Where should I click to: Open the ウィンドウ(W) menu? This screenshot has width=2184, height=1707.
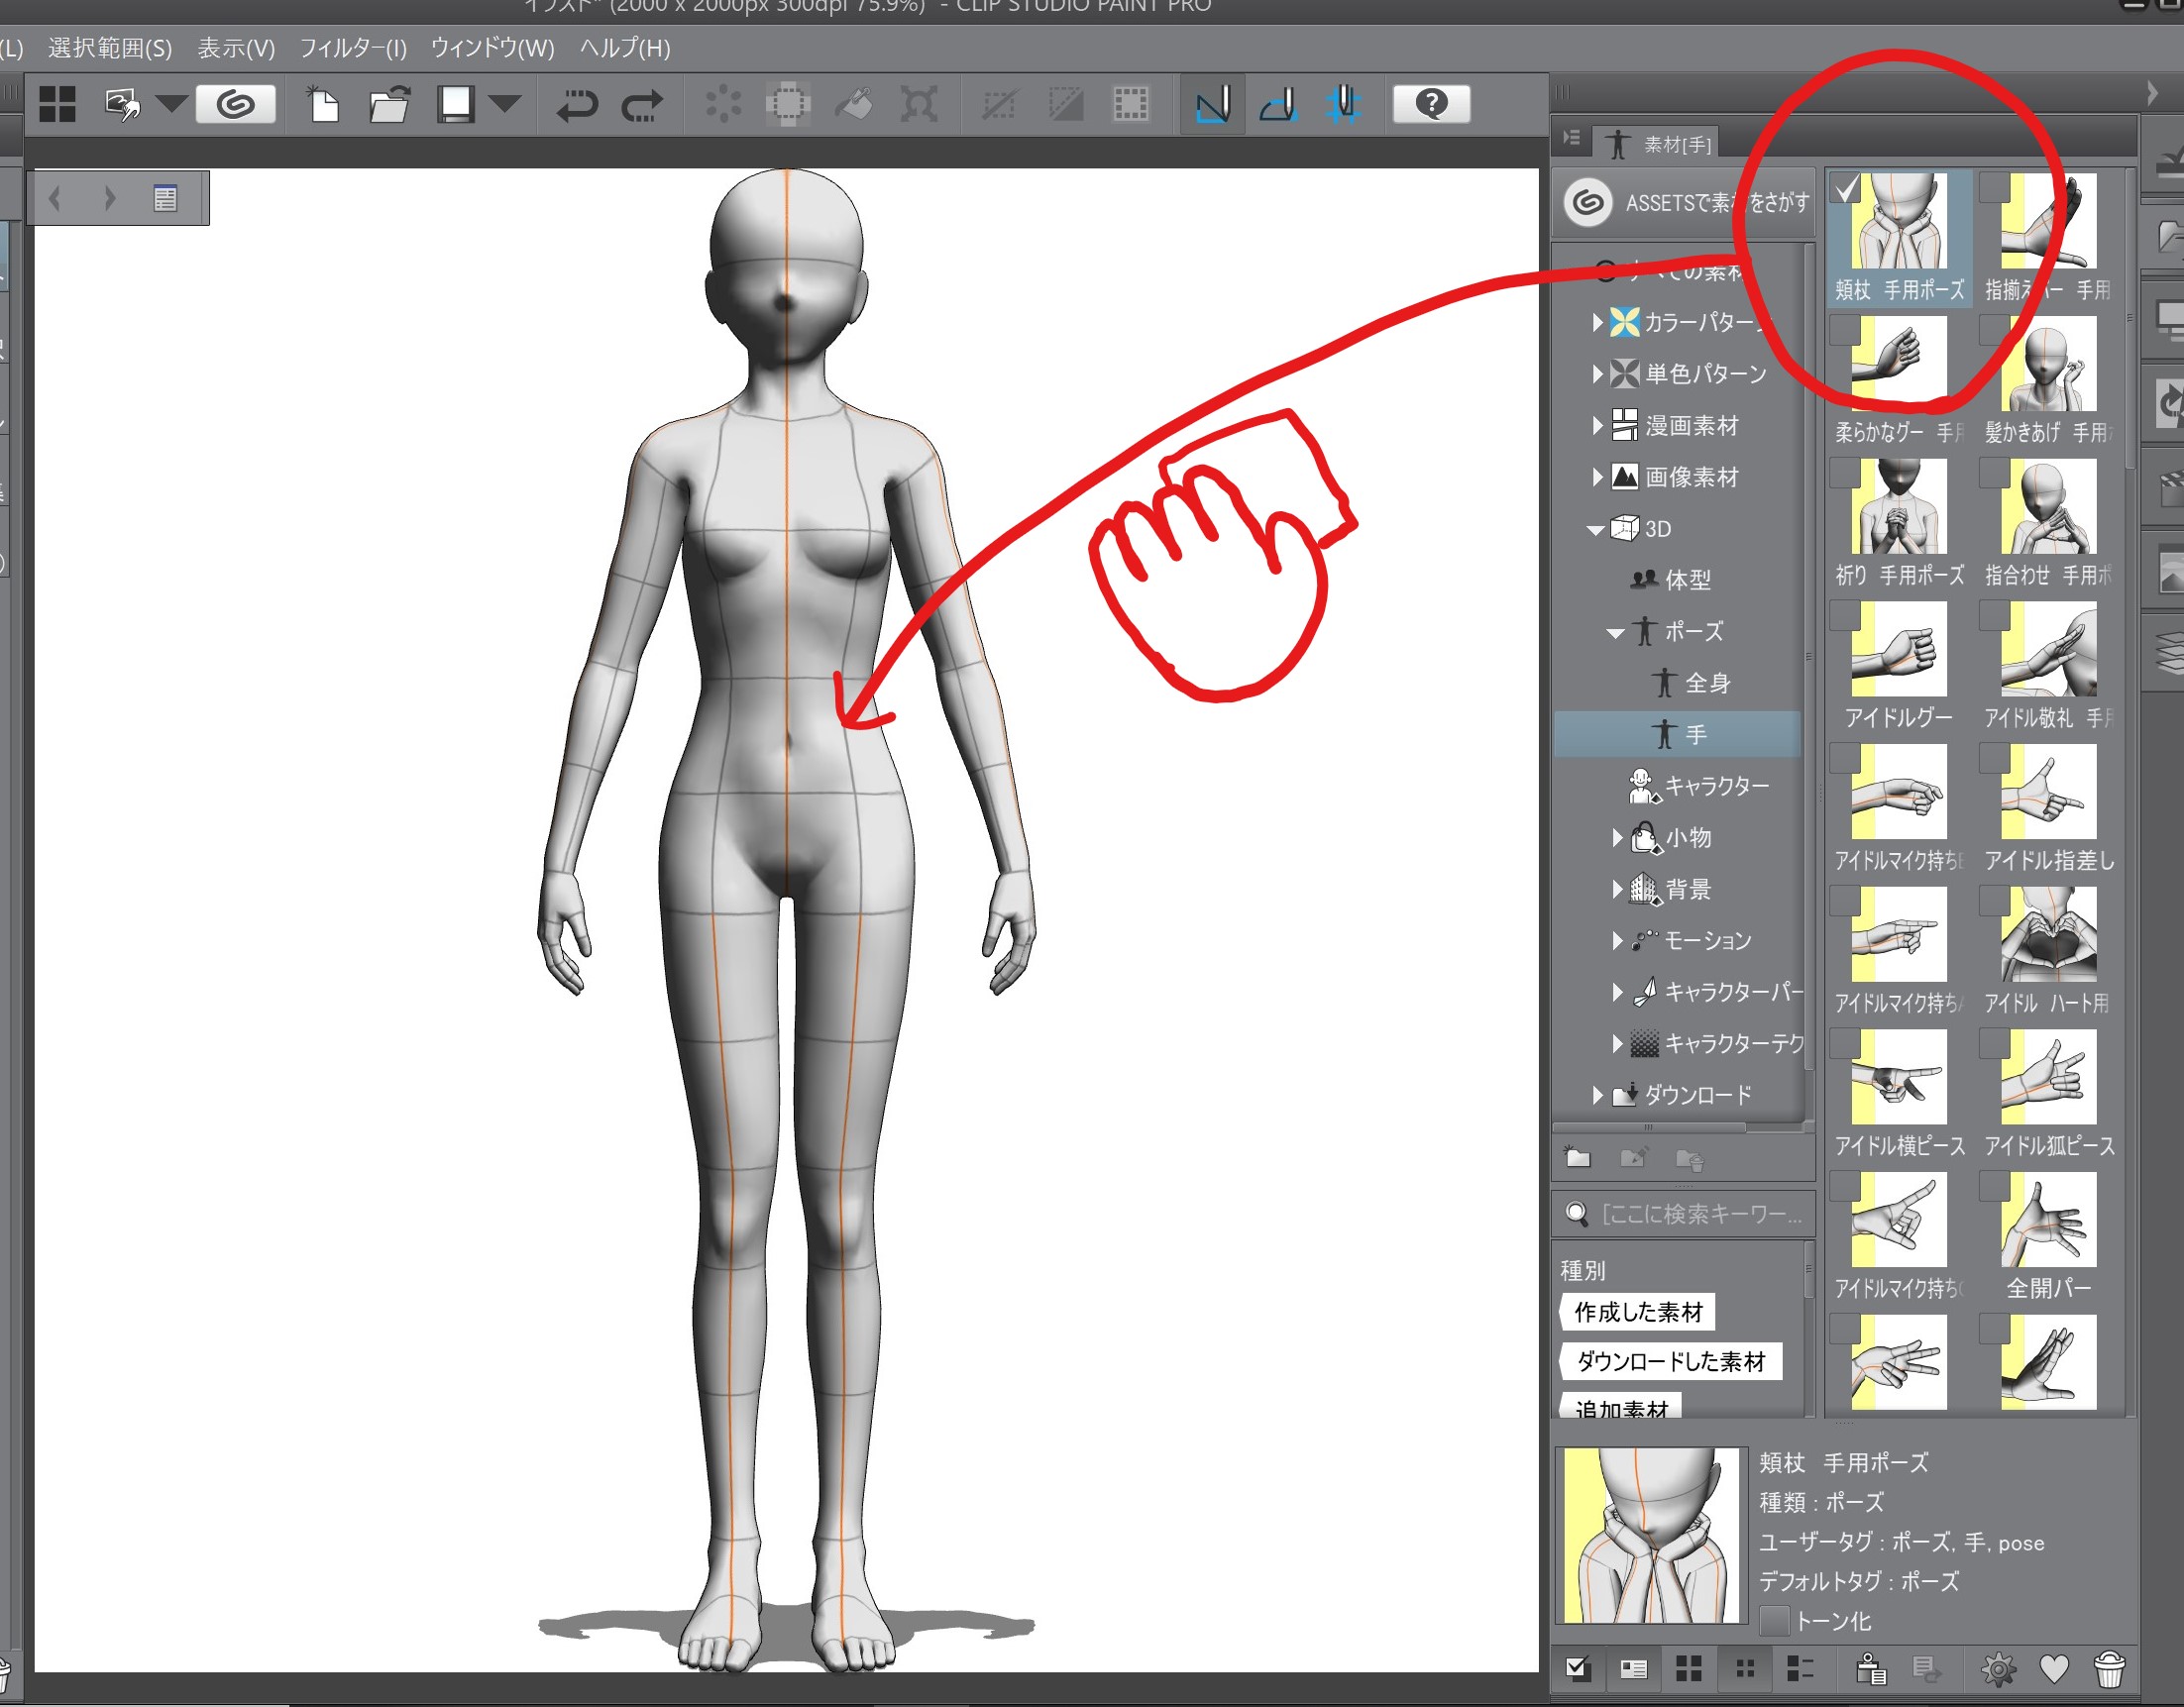[492, 48]
